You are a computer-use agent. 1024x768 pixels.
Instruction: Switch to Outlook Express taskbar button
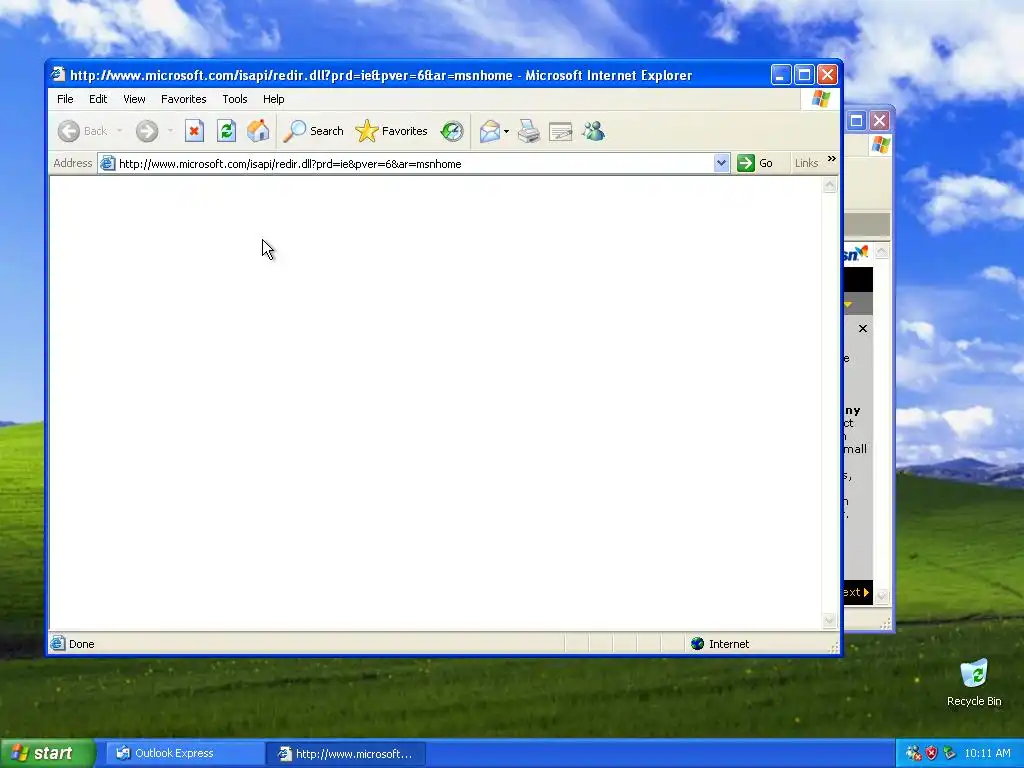(185, 753)
